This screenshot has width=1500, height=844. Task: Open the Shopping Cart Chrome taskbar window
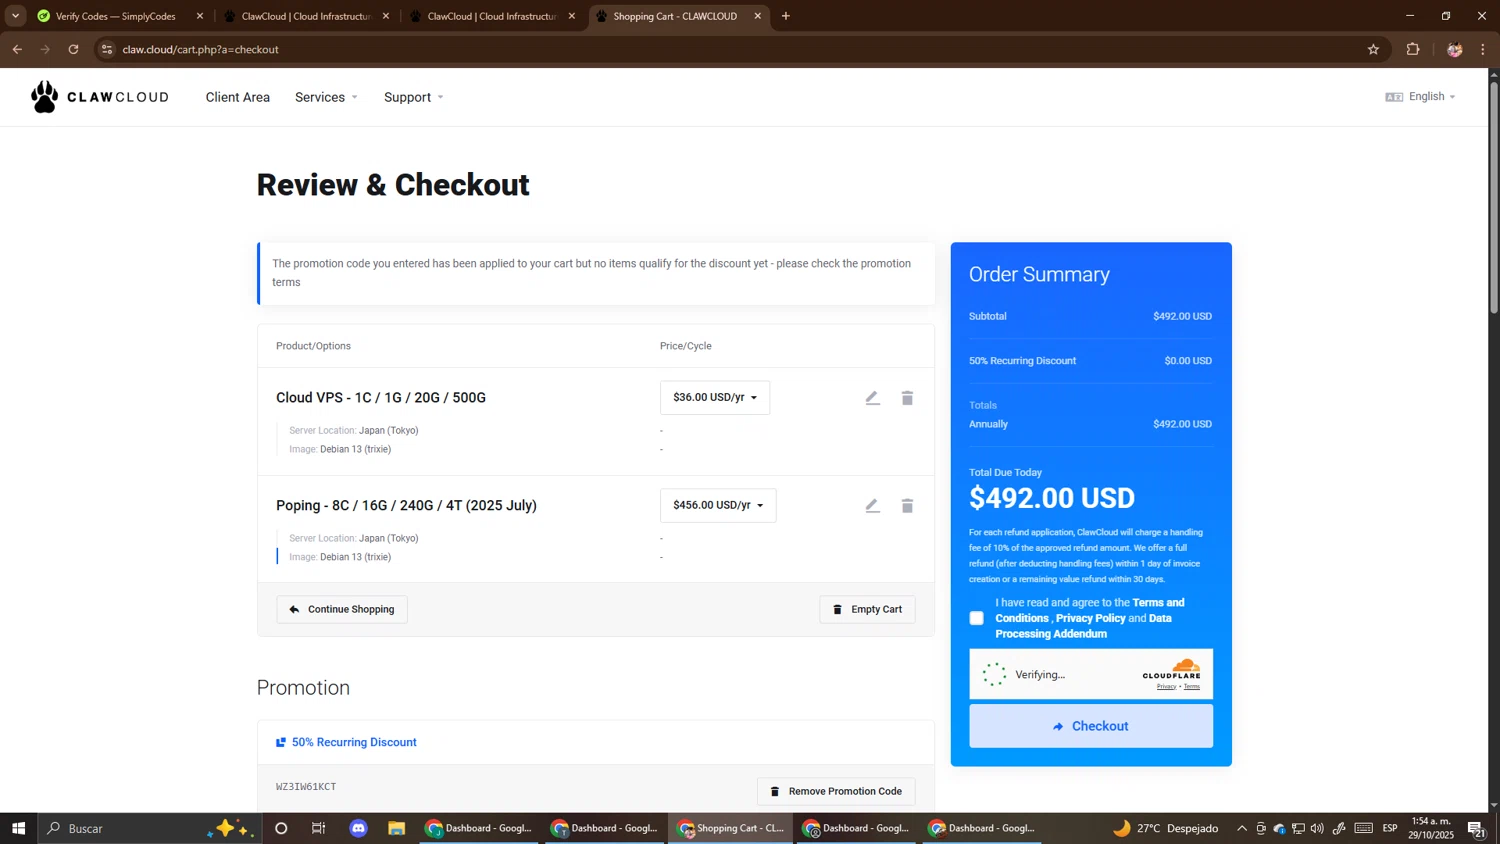(x=731, y=828)
